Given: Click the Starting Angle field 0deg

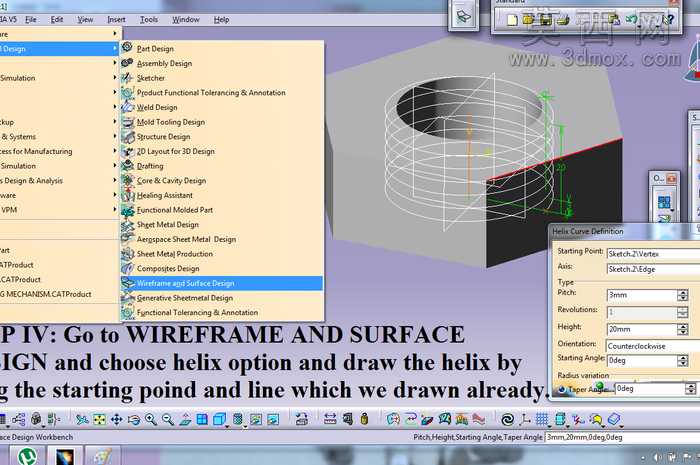Looking at the screenshot, I should (642, 360).
